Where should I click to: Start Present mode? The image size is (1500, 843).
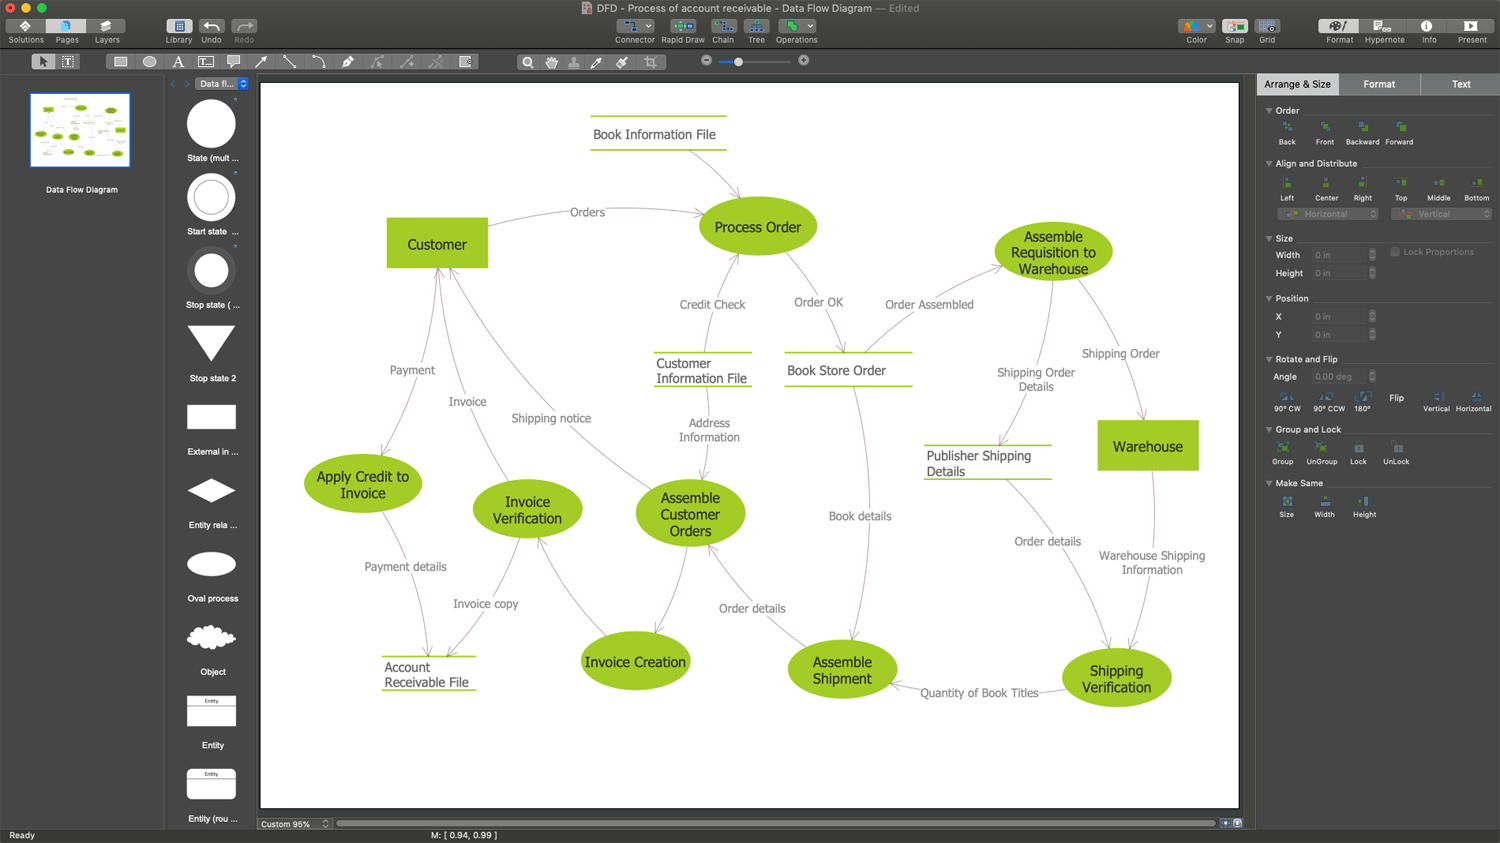(x=1471, y=28)
